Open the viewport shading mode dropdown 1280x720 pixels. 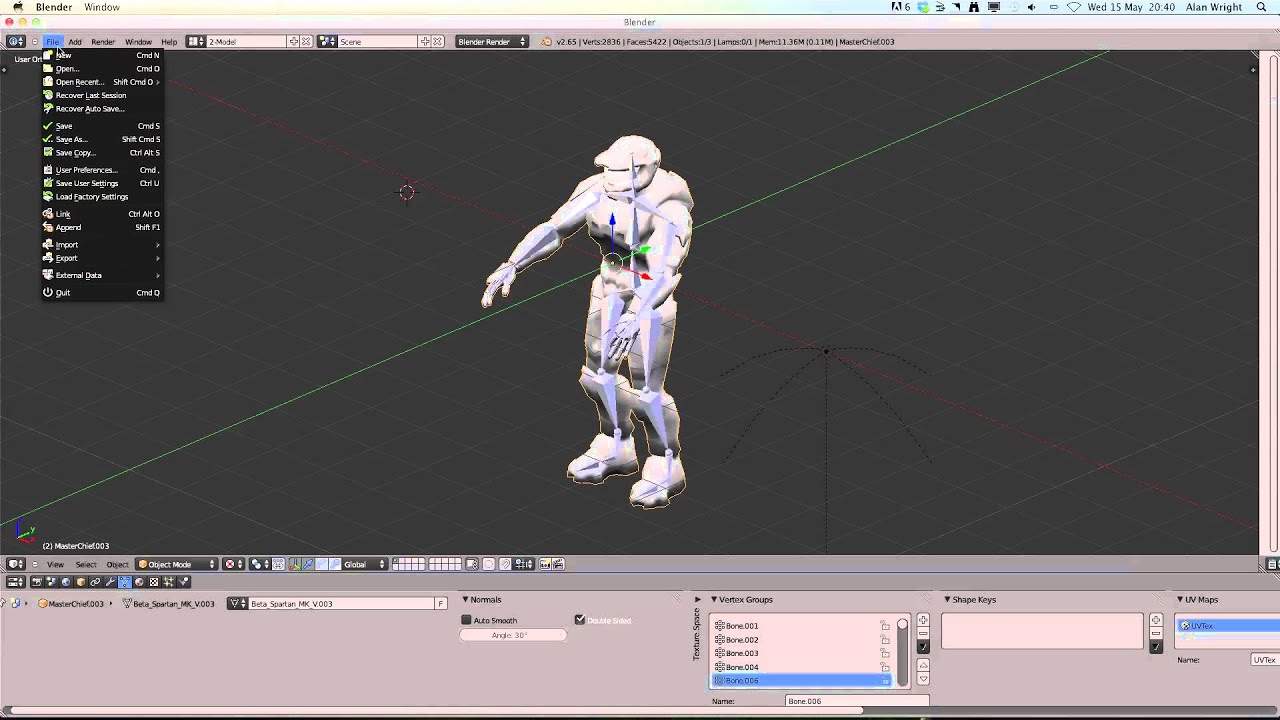click(233, 564)
